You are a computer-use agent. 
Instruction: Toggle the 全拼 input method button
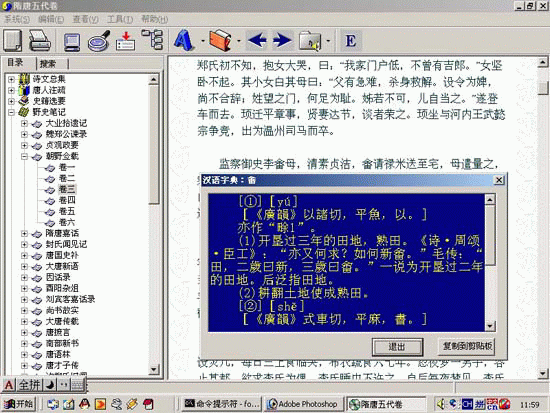point(29,385)
